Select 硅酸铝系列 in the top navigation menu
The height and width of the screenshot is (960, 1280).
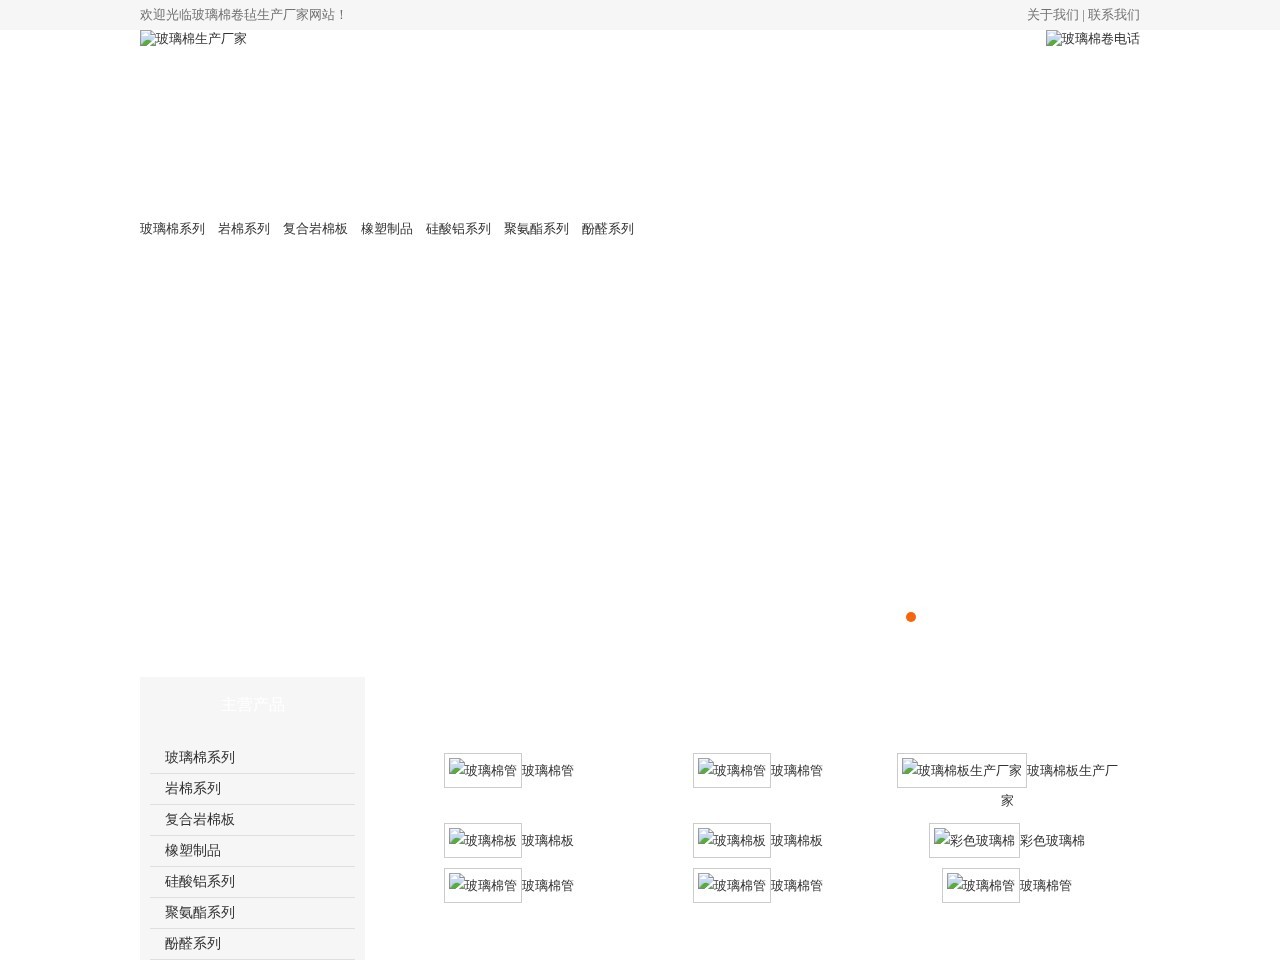coord(458,229)
